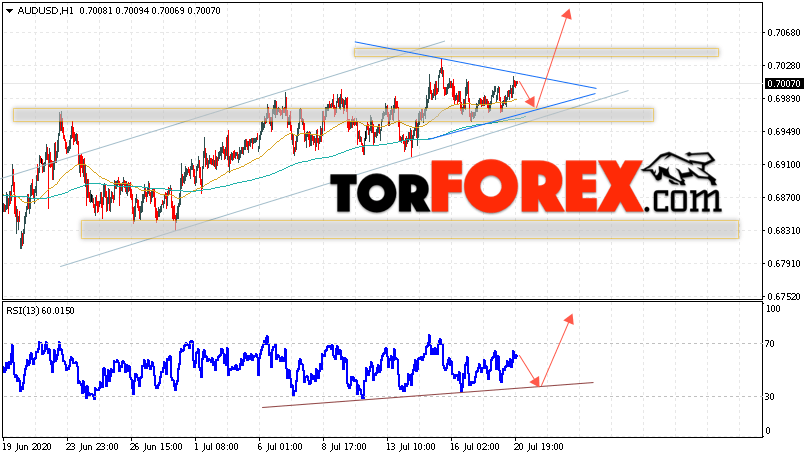Click the 0.69100 price axis label
Screen dimensions: 808x458
tap(784, 165)
